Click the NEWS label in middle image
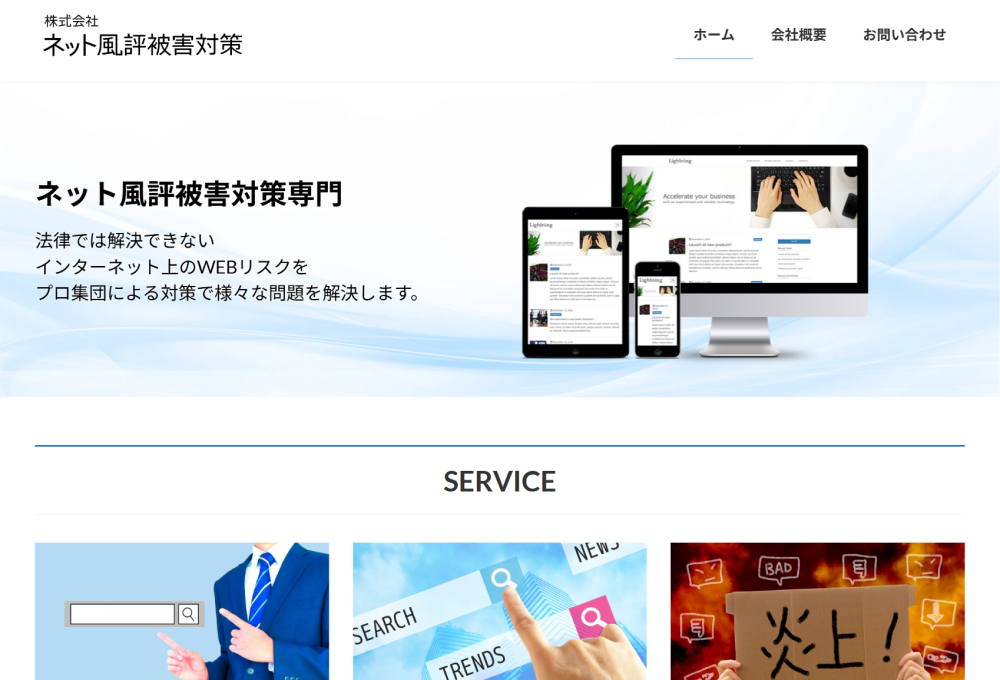Image resolution: width=1000 pixels, height=680 pixels. coord(597,551)
